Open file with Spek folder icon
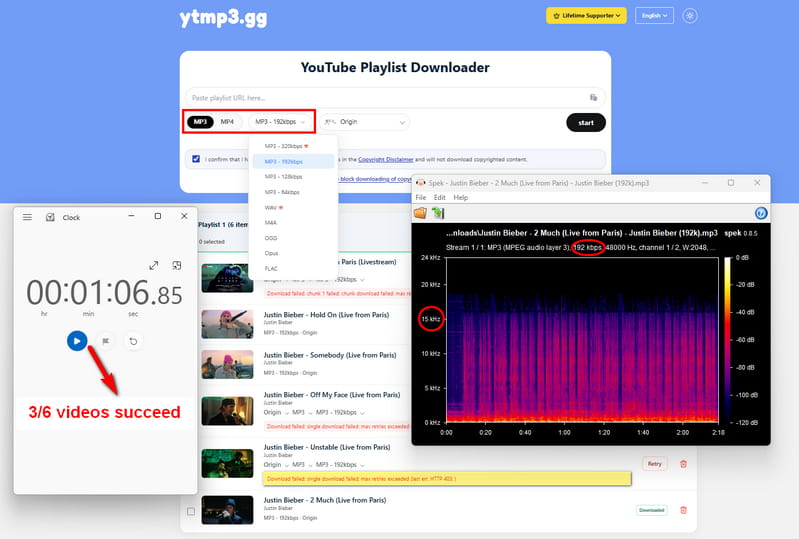Screen dimensions: 799x539 coord(420,213)
